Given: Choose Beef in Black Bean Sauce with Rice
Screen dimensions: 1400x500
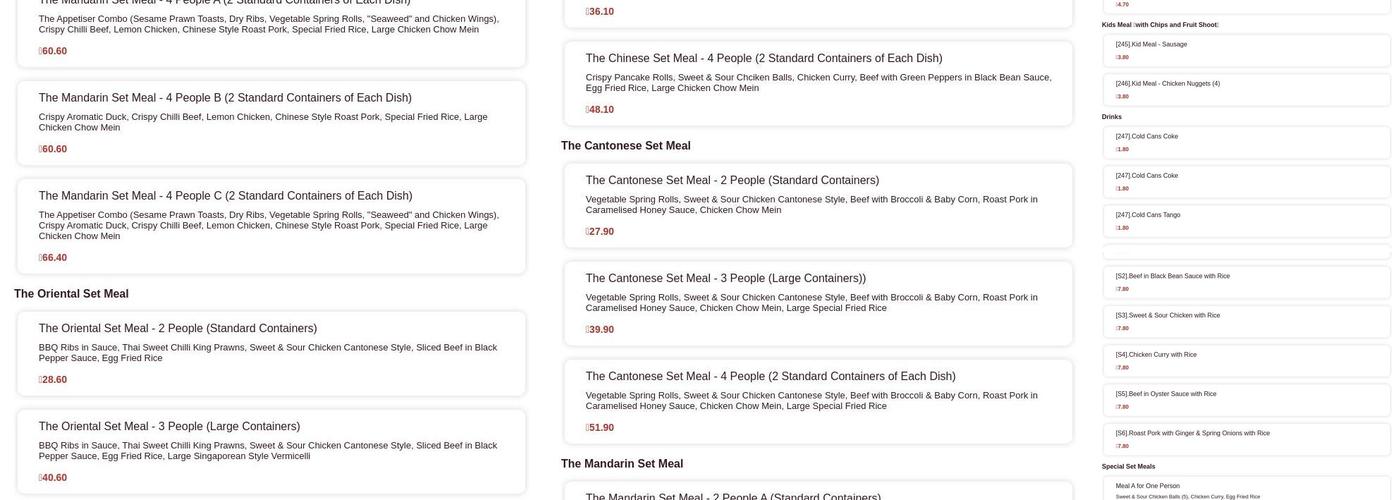Looking at the screenshot, I should [x=1173, y=276].
